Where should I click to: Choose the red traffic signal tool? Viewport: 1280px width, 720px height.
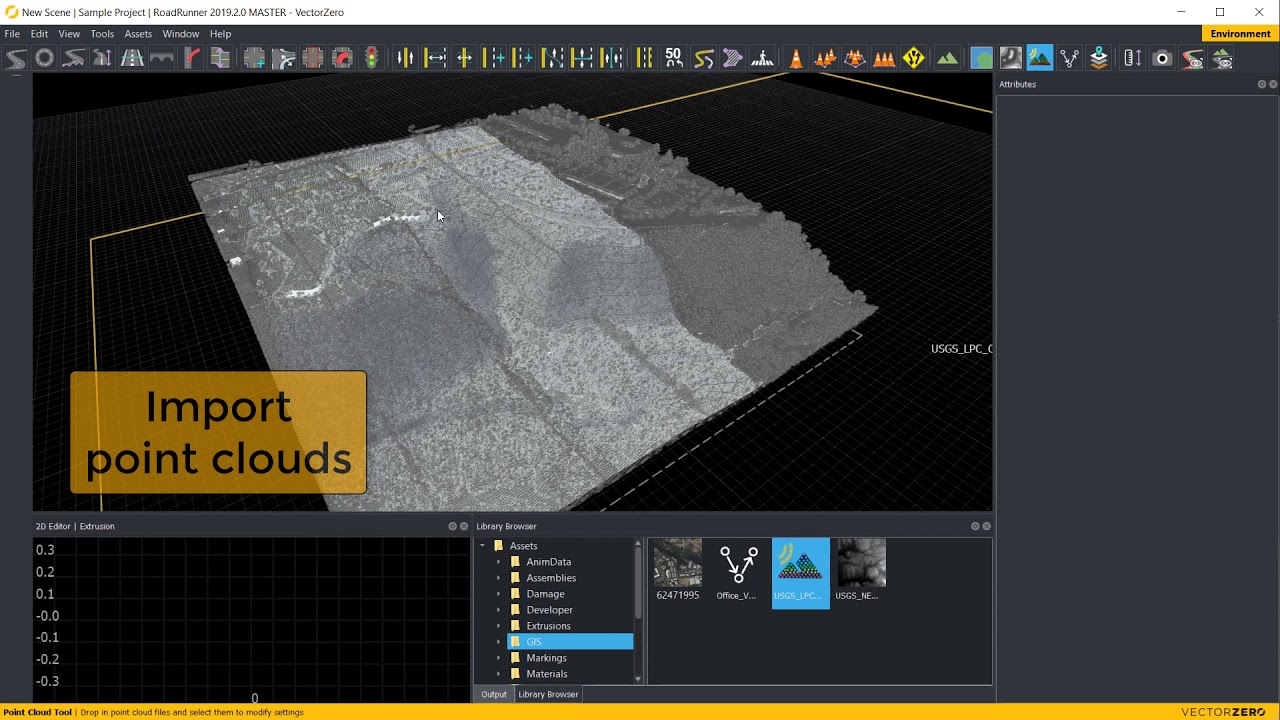pyautogui.click(x=371, y=59)
